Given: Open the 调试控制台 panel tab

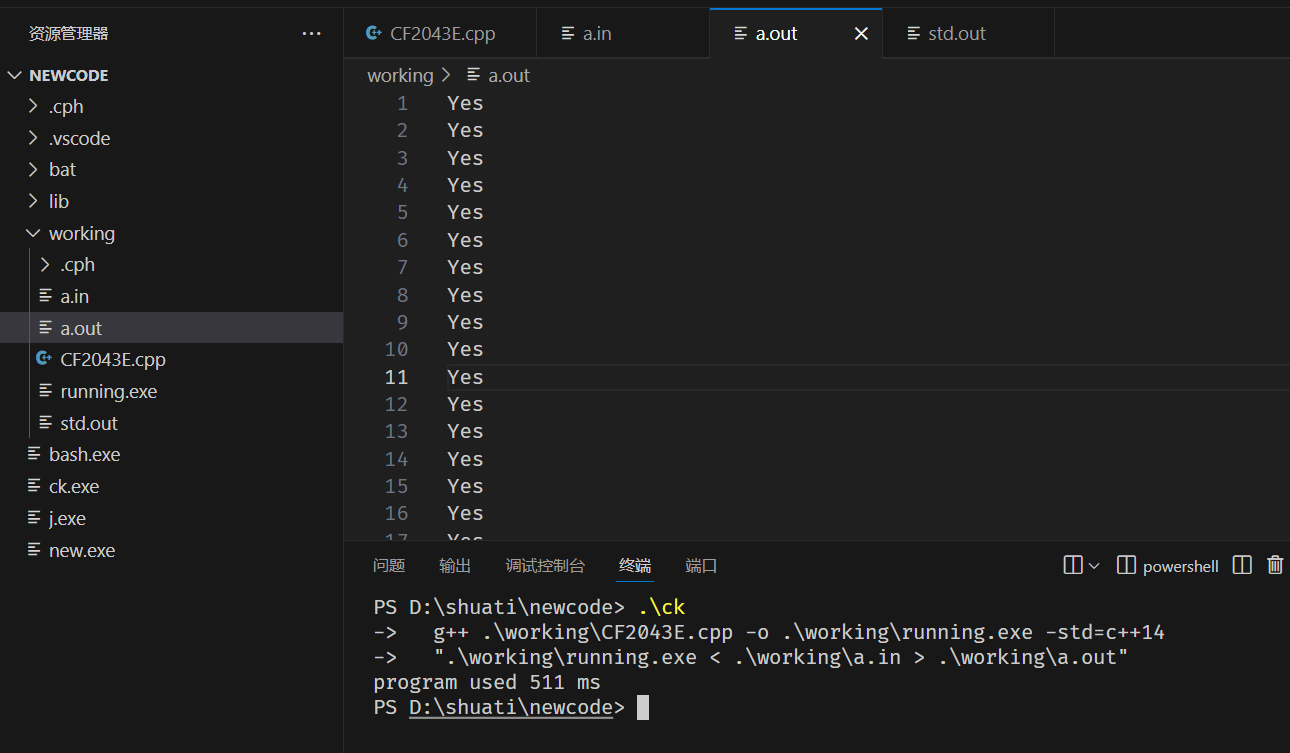Looking at the screenshot, I should [x=545, y=566].
